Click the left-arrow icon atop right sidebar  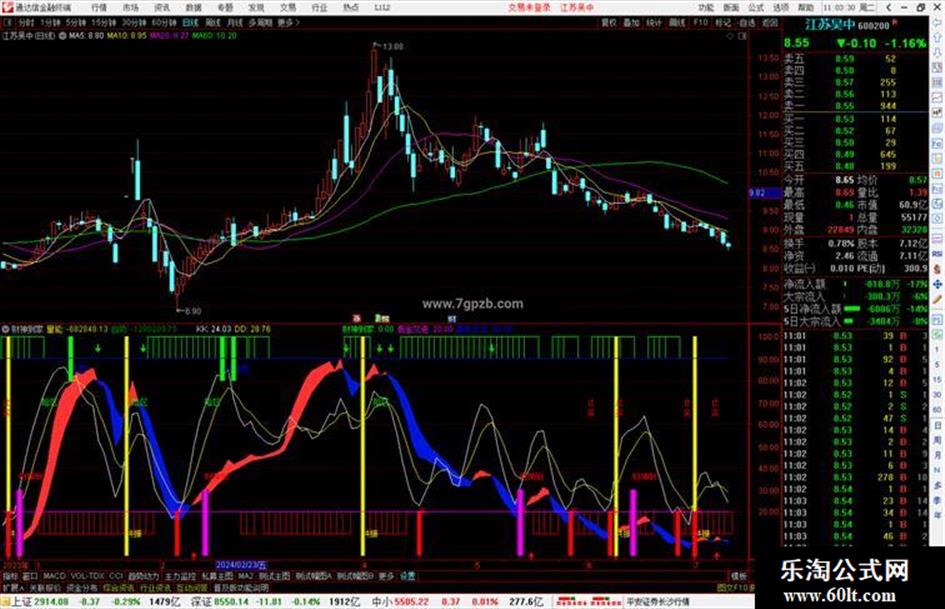[x=937, y=22]
